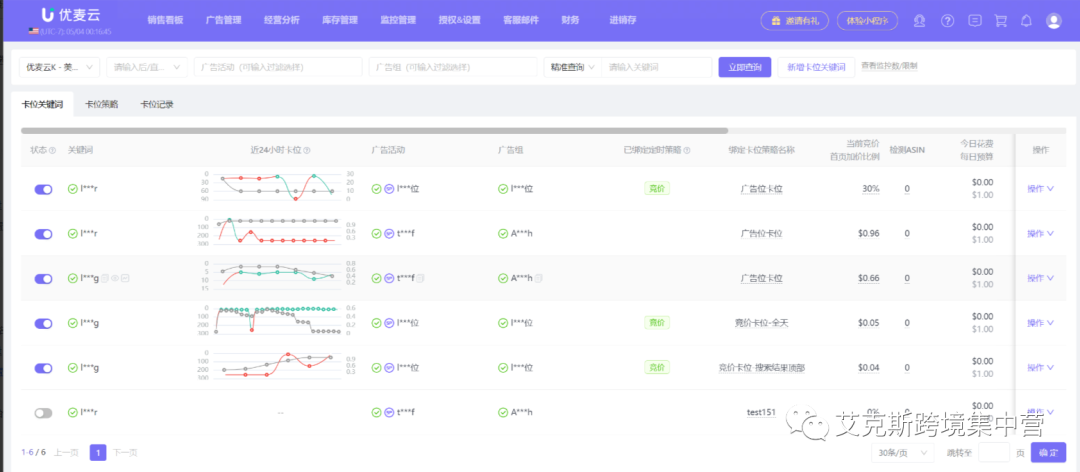Copy keyword l***g in the $0.66 row
Viewport: 1080px width, 472px height.
point(105,278)
